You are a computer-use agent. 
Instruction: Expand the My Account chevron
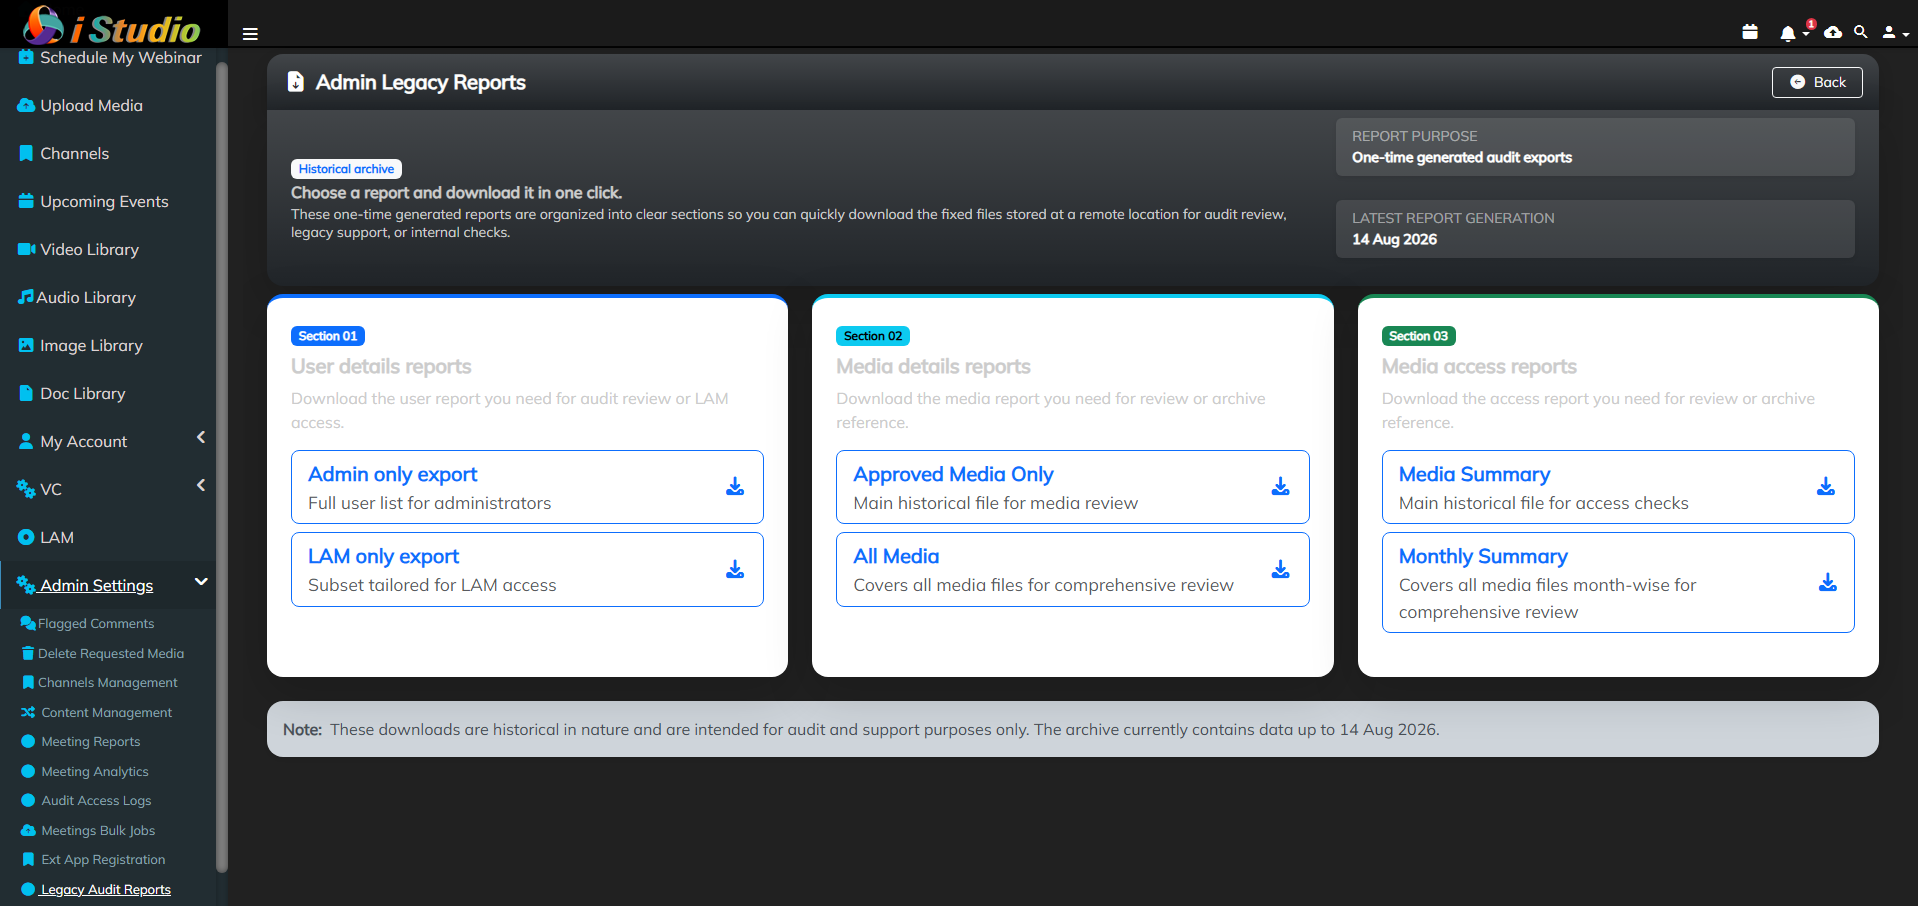click(x=201, y=437)
